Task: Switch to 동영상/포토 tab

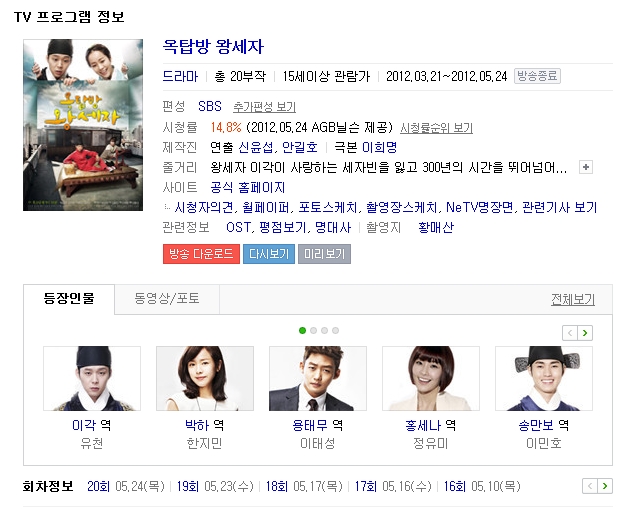Action: [x=167, y=299]
